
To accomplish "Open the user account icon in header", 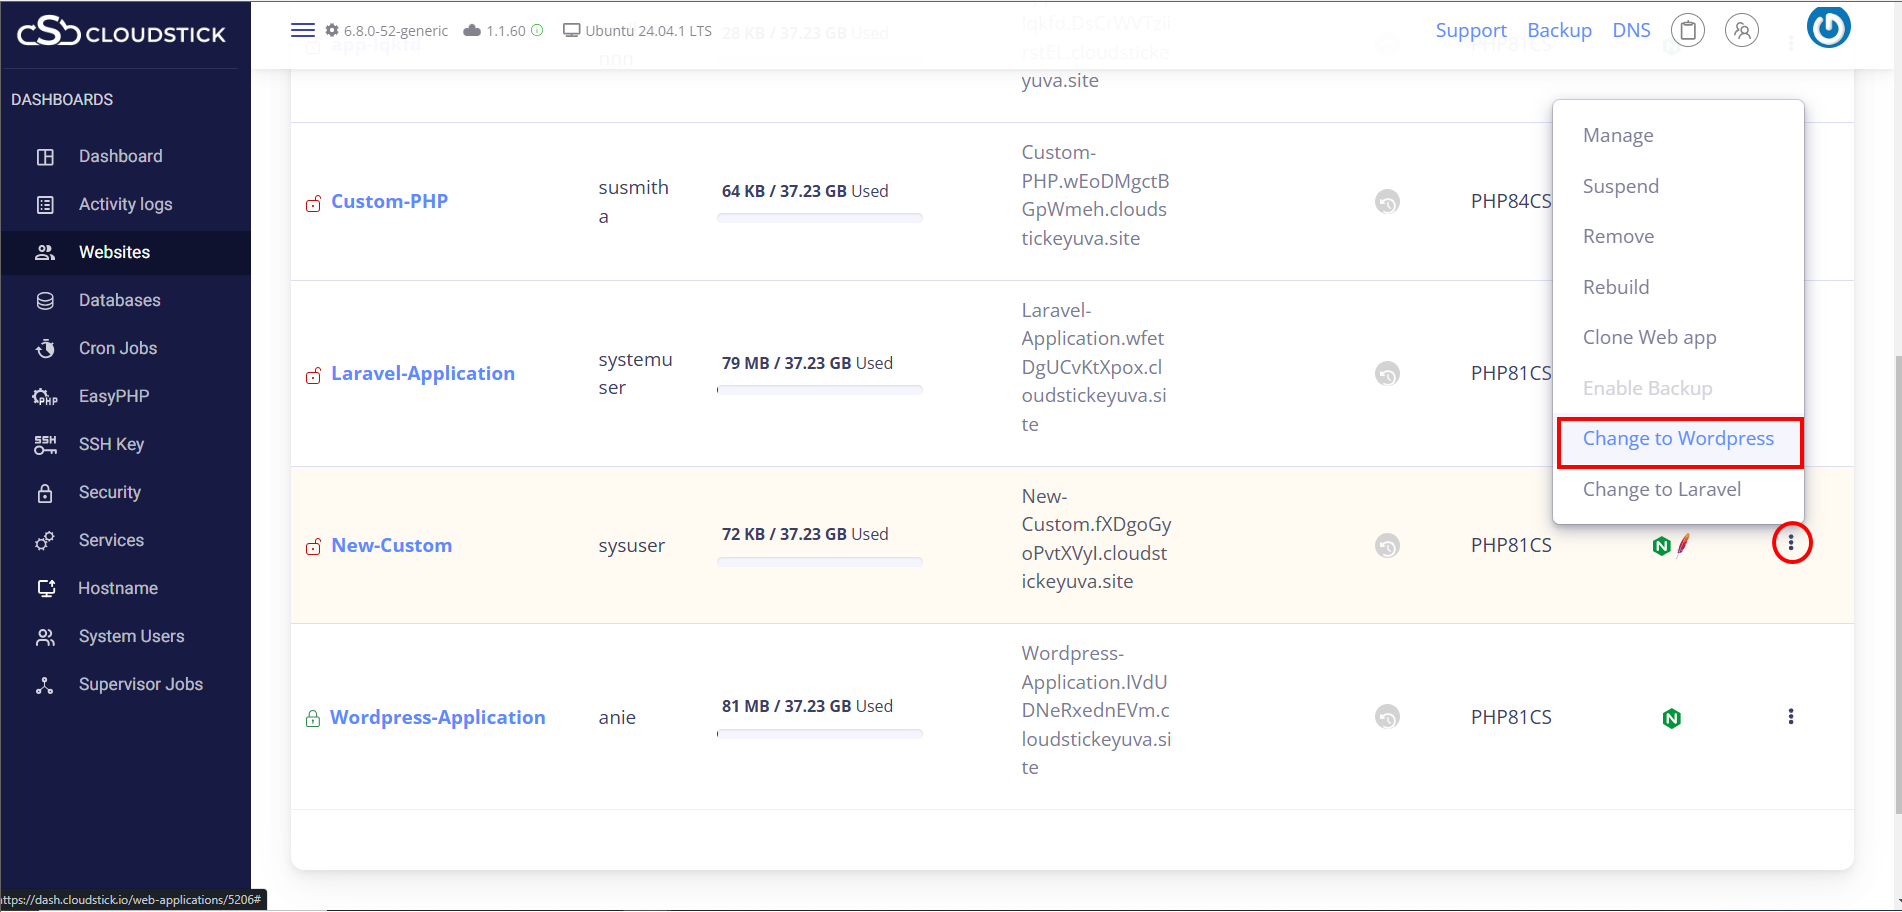I will pyautogui.click(x=1741, y=31).
